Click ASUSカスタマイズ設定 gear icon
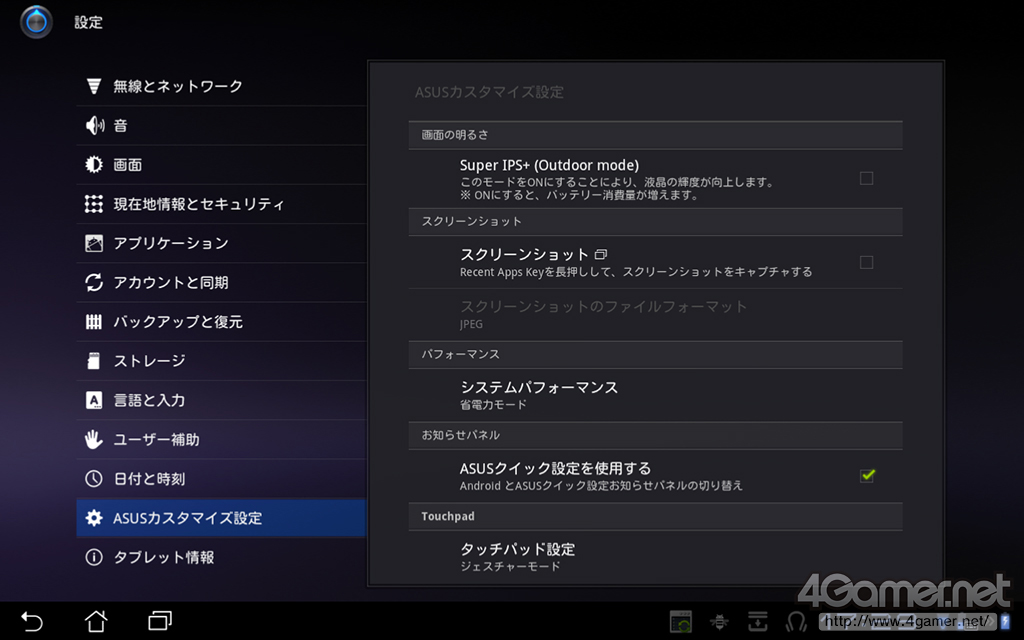This screenshot has height=640, width=1024. [94, 518]
